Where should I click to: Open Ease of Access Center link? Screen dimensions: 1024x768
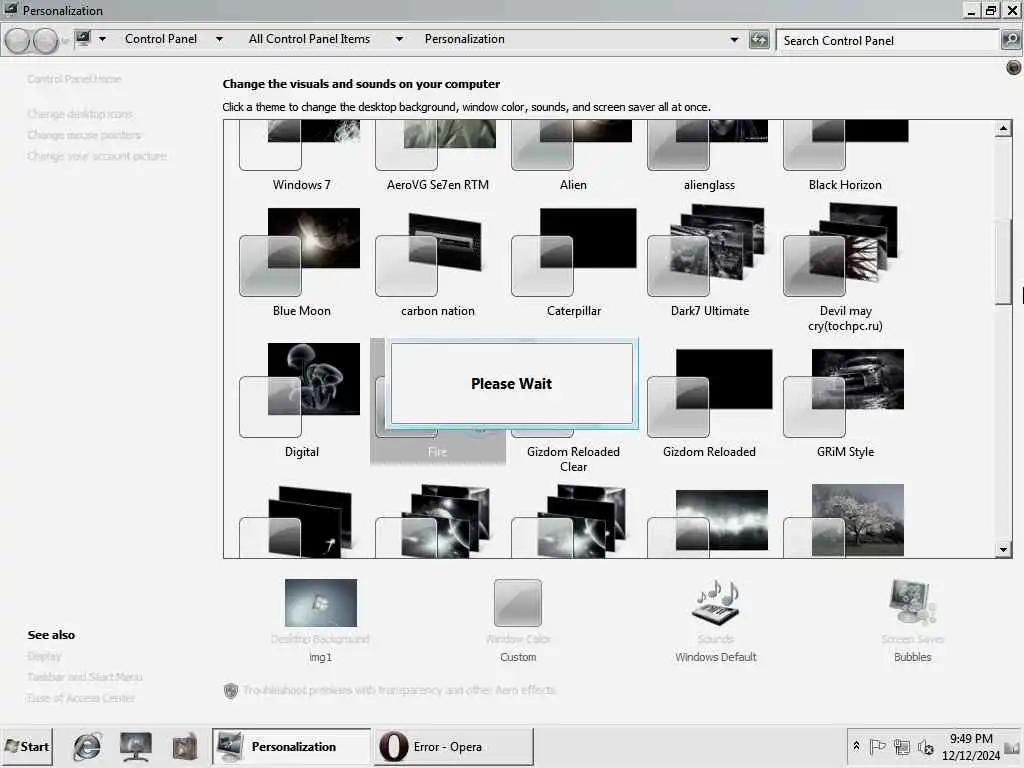[81, 698]
